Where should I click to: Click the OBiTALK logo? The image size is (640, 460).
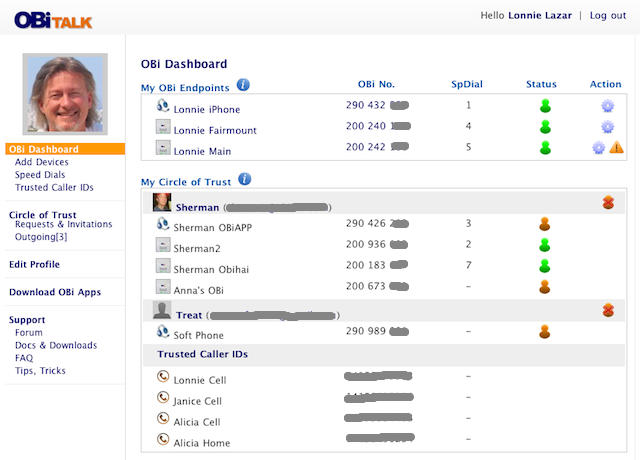54,18
